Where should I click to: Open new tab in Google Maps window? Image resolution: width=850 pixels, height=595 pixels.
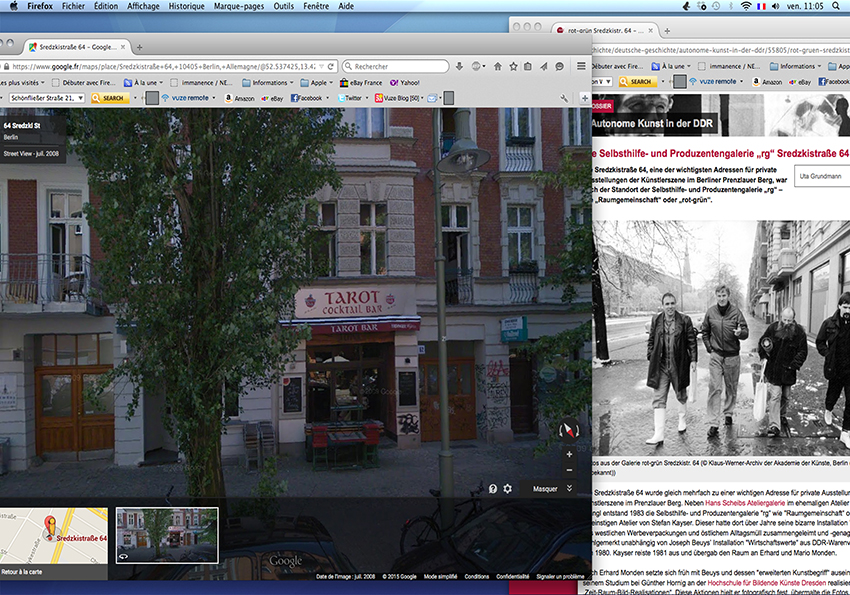(139, 48)
